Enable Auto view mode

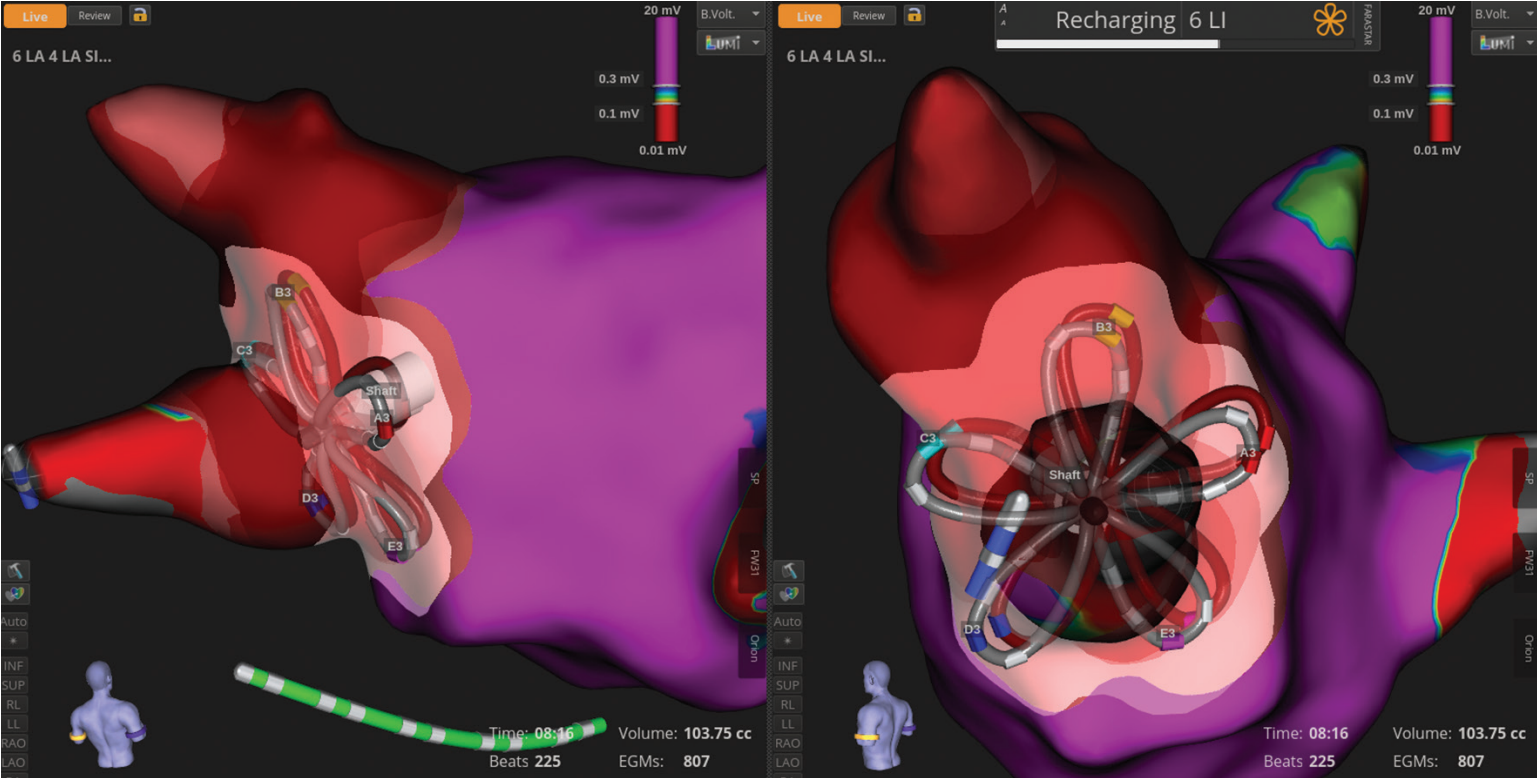pyautogui.click(x=14, y=622)
